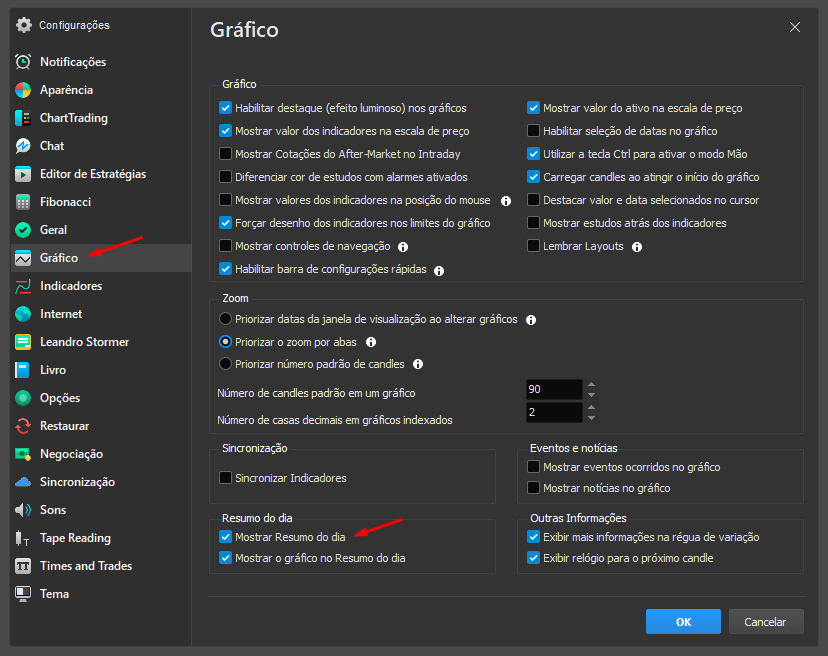Click the Opções green circle icon

pyautogui.click(x=23, y=398)
